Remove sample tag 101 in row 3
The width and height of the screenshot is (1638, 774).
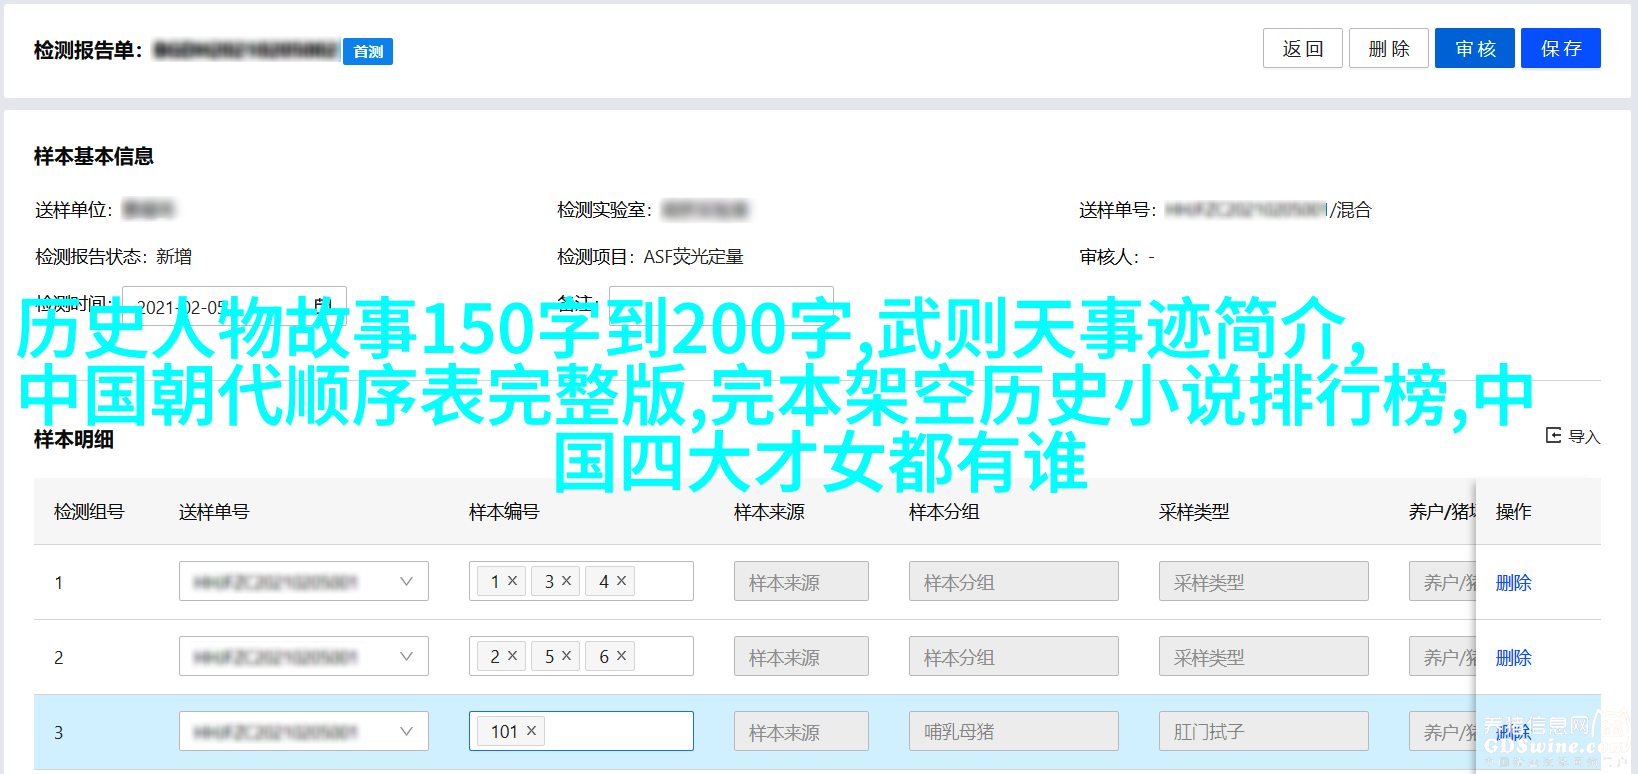point(531,731)
